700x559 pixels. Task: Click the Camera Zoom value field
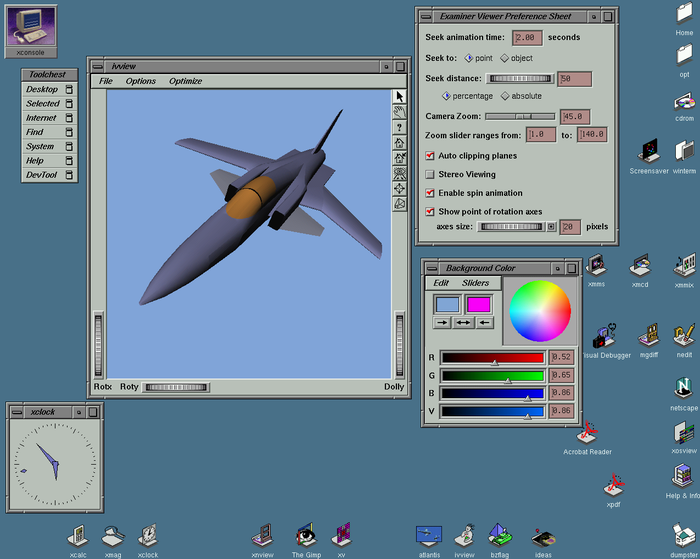[x=575, y=116]
